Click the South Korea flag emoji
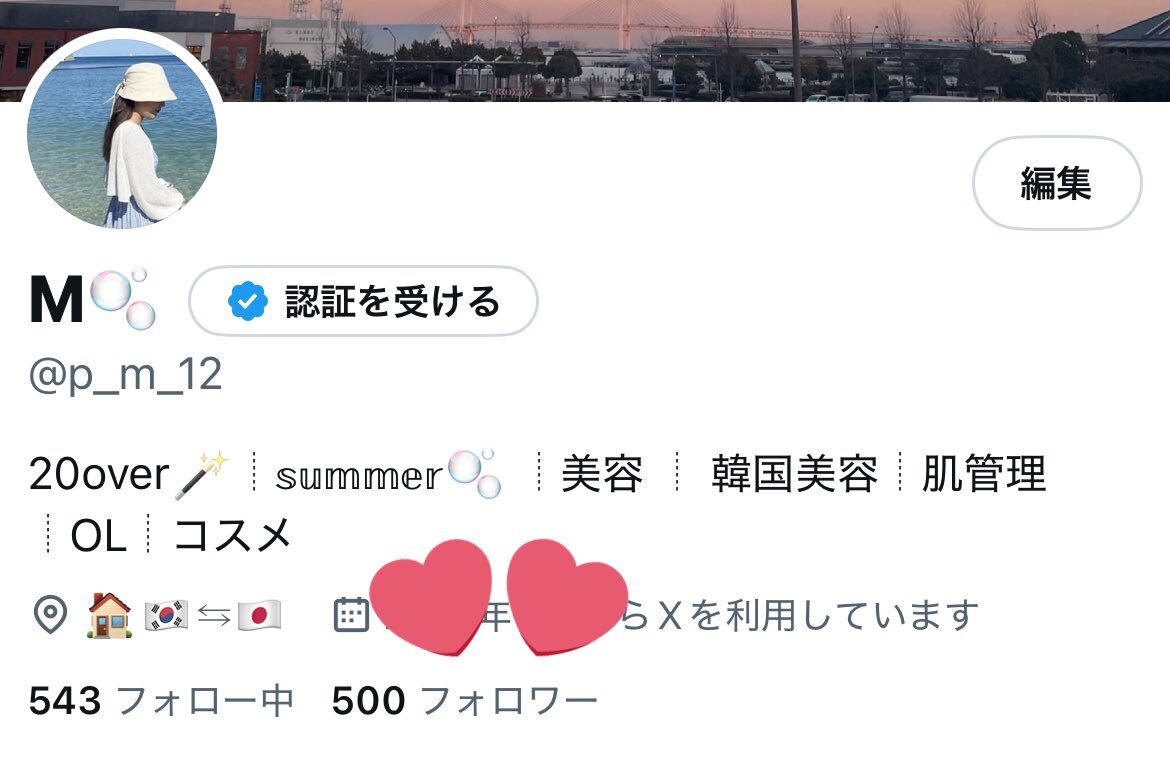 166,616
